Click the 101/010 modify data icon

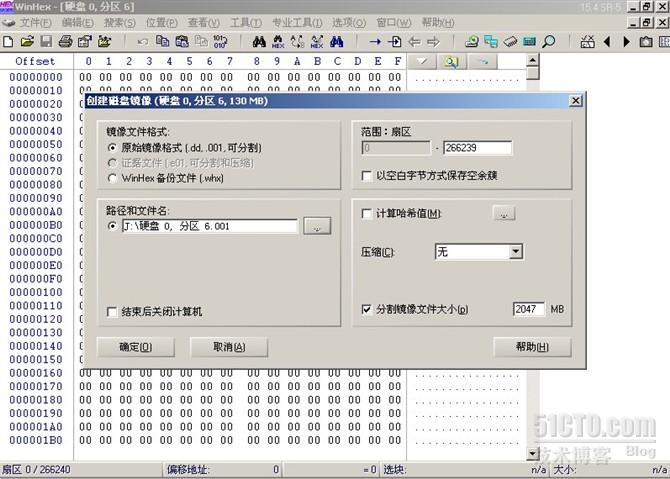pos(220,41)
